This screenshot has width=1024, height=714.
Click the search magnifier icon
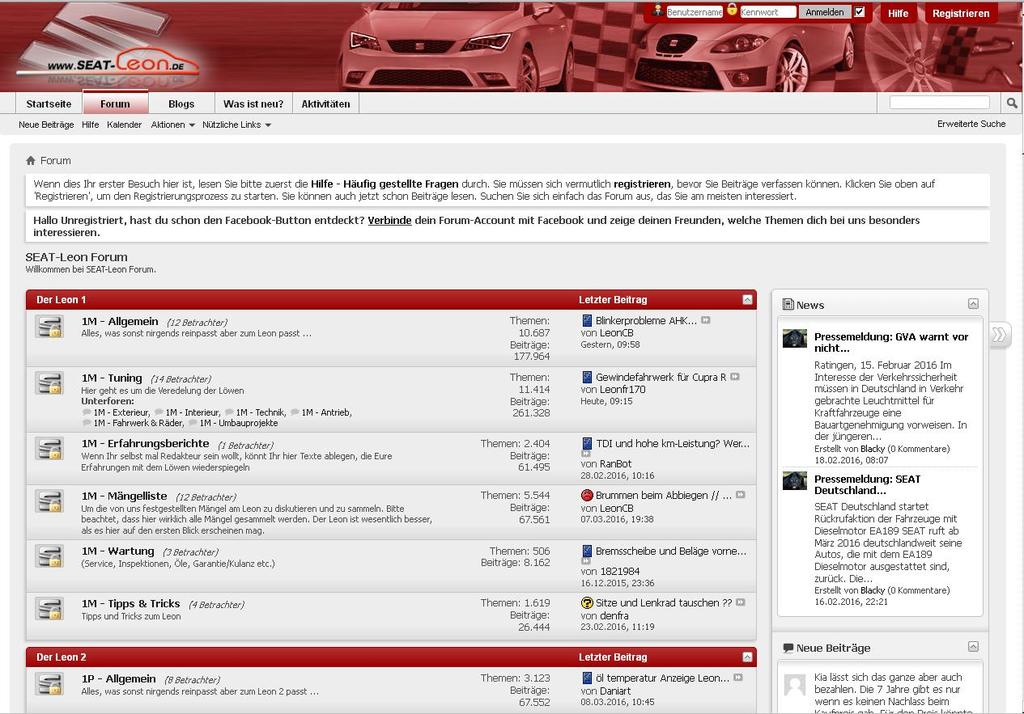[1012, 103]
